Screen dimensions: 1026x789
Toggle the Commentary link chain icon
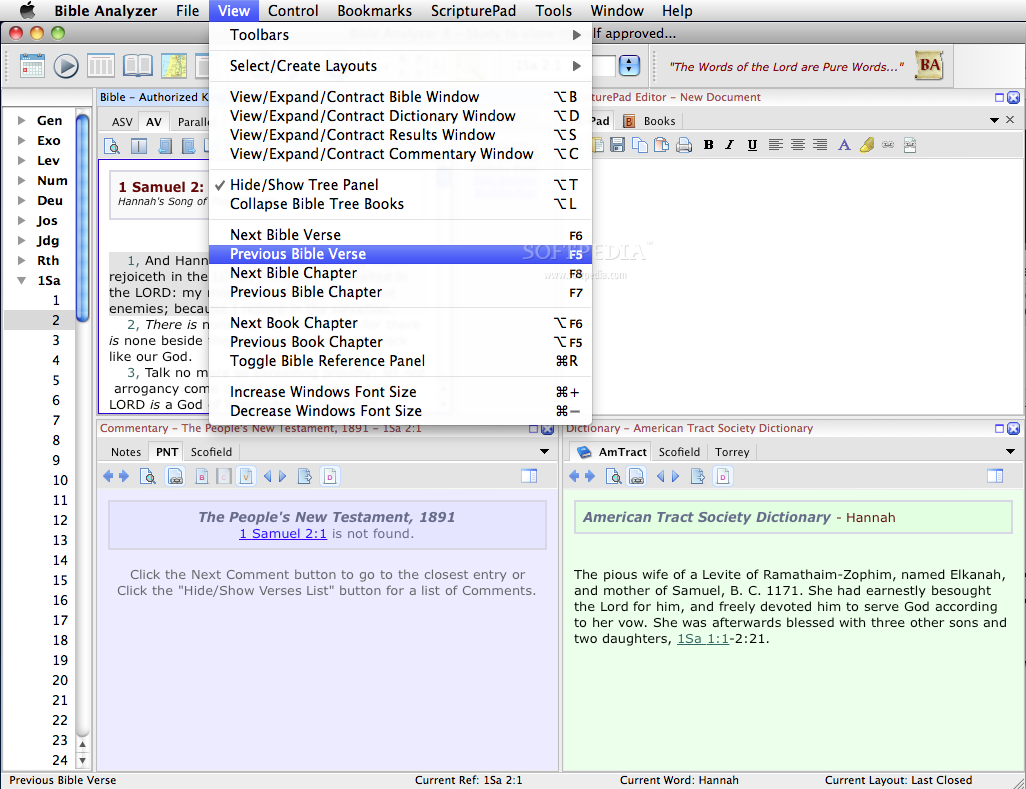pos(175,476)
